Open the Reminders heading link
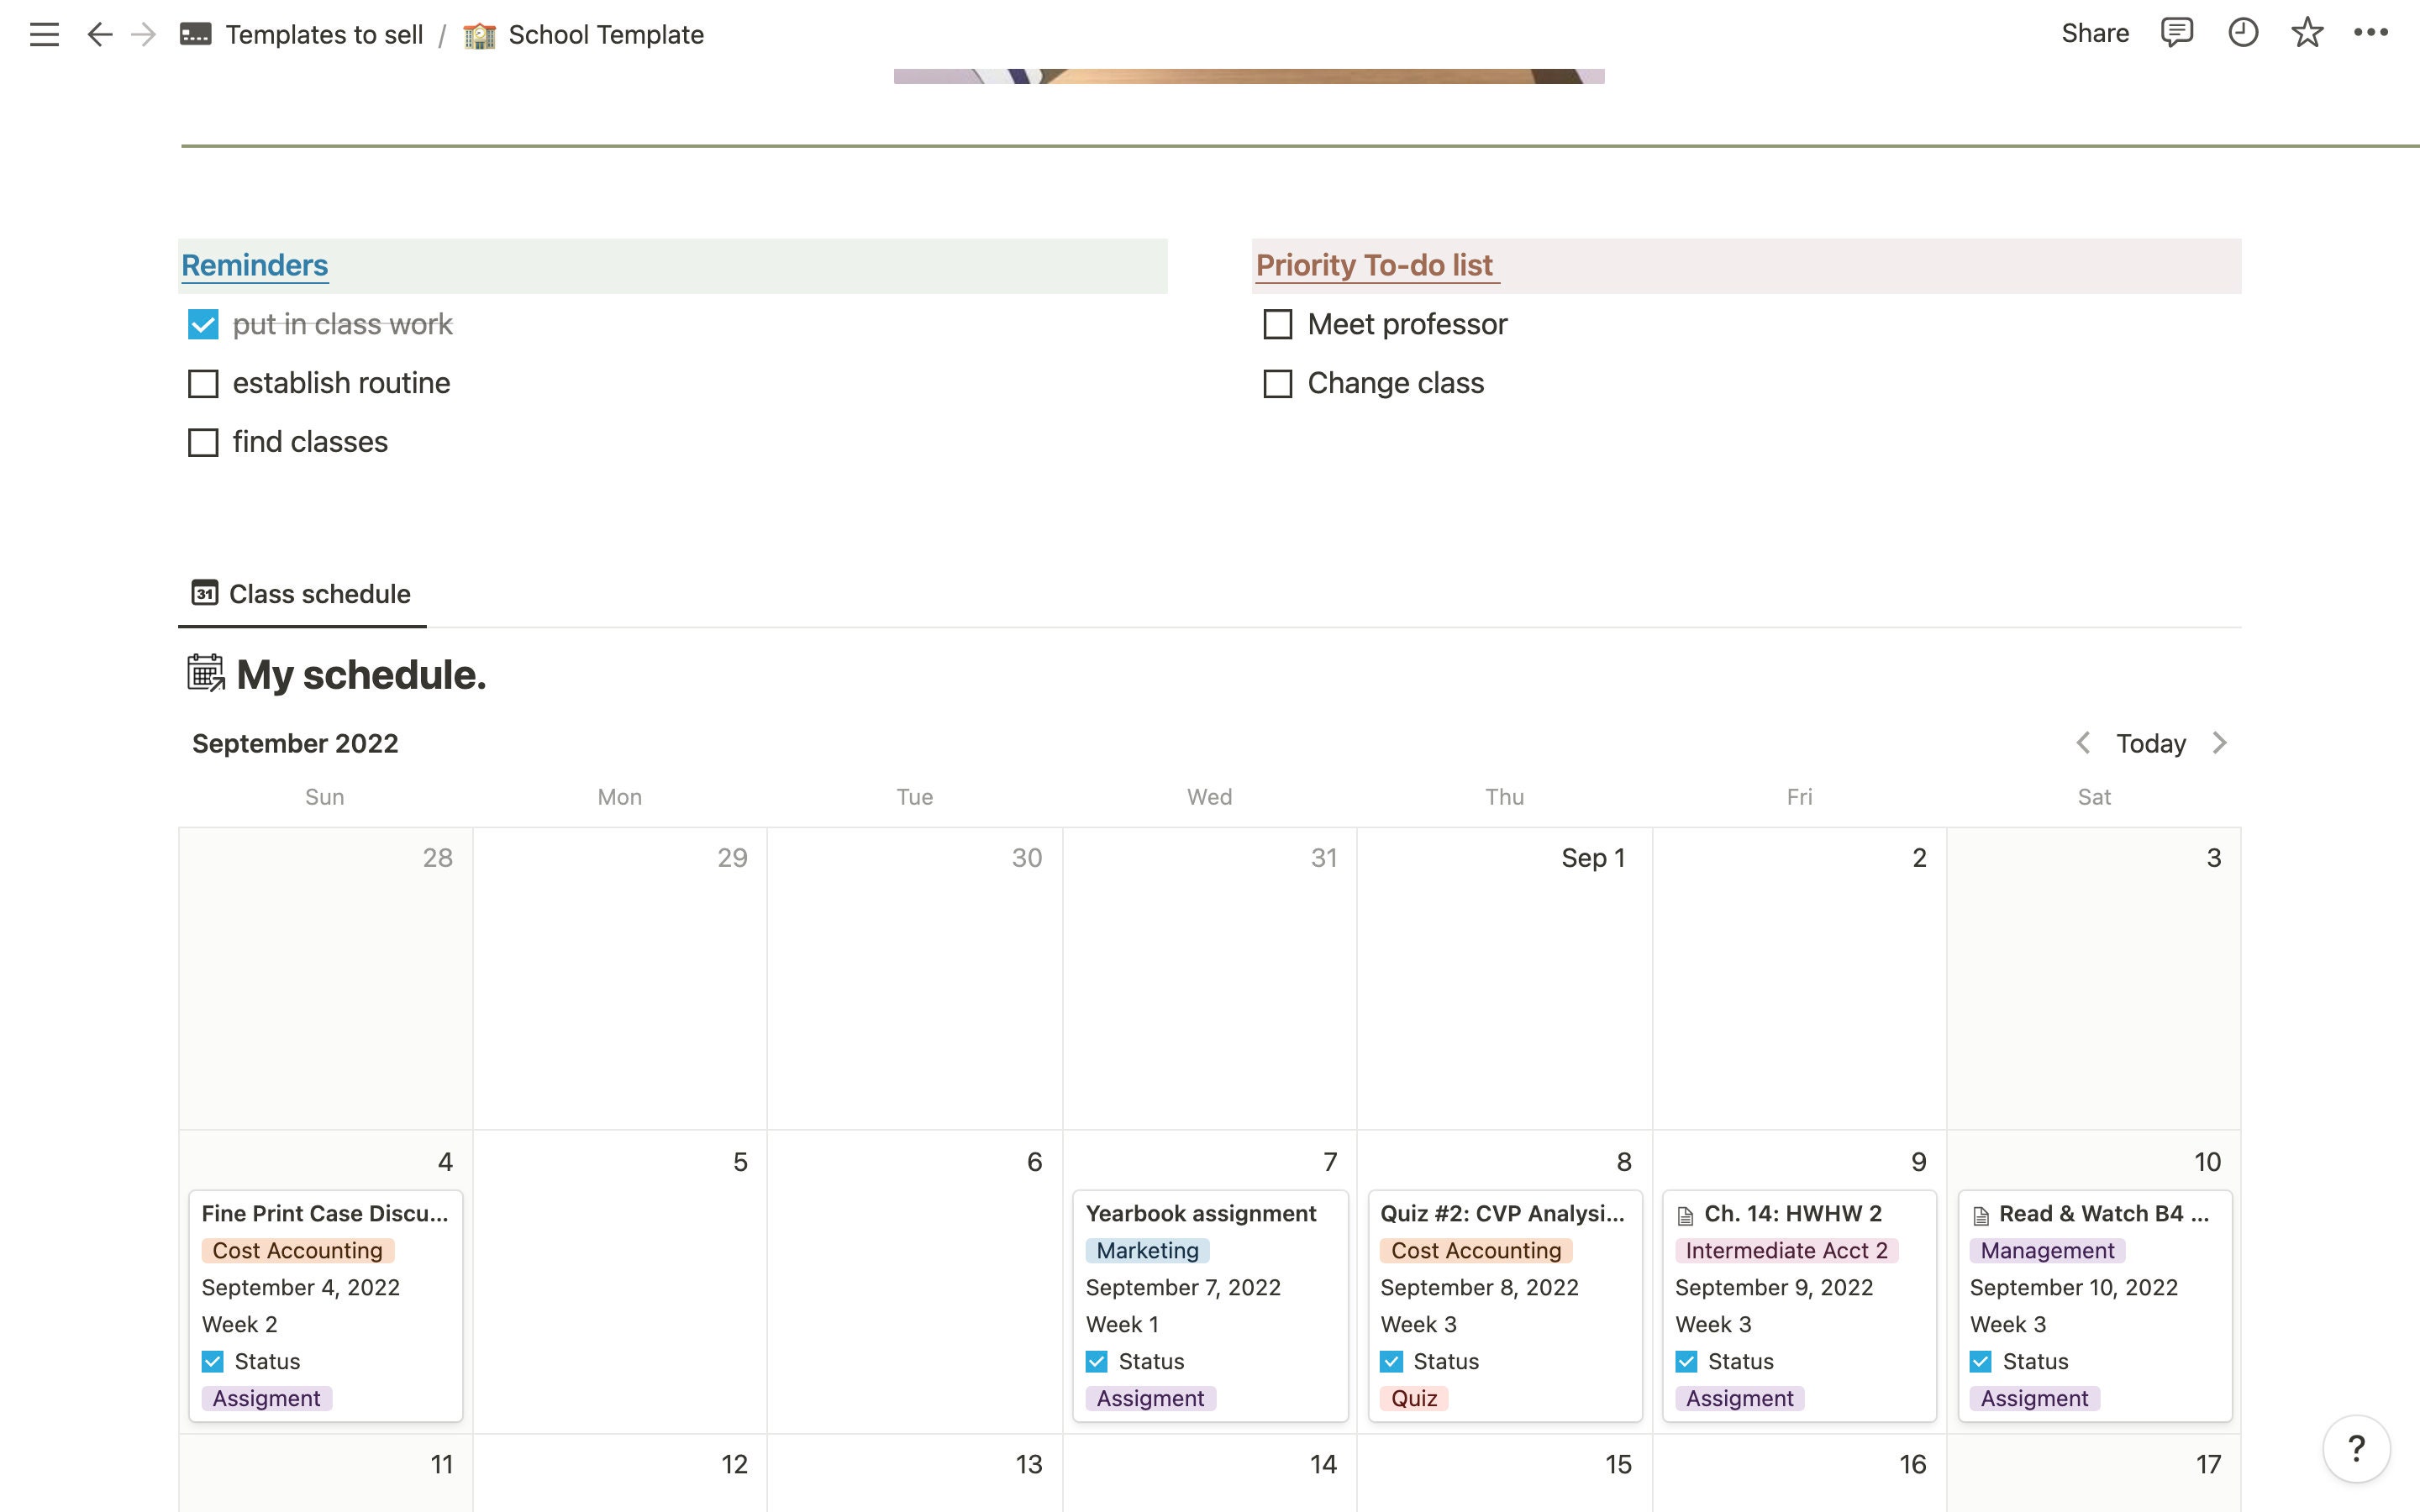The height and width of the screenshot is (1512, 2420). pyautogui.click(x=254, y=265)
